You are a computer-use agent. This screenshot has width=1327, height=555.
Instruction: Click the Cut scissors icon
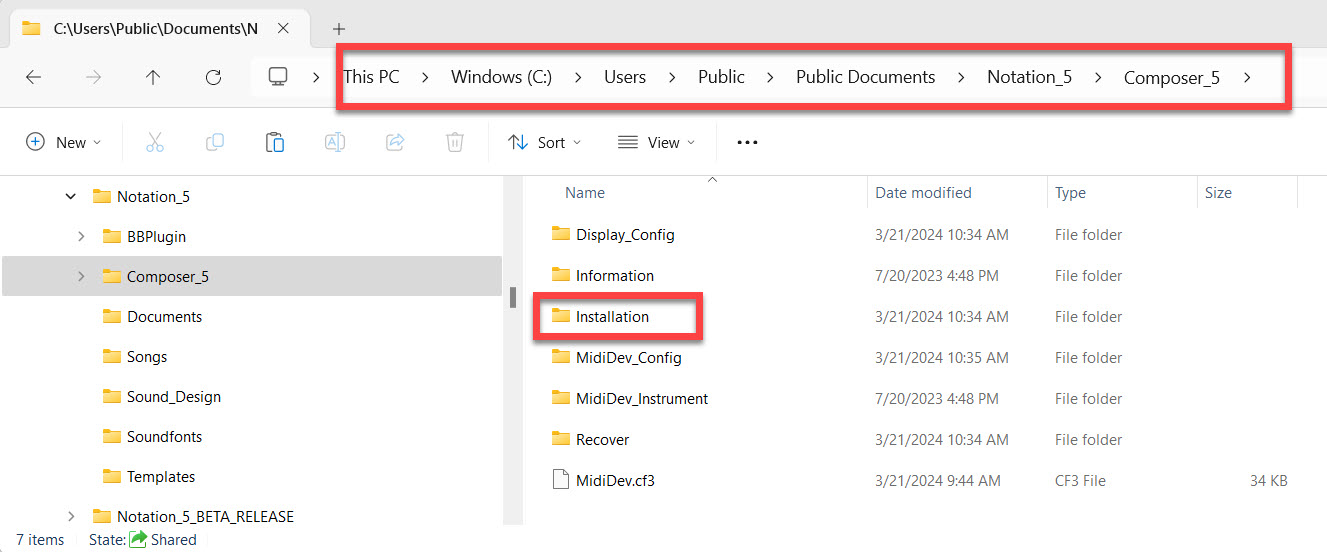[x=155, y=142]
